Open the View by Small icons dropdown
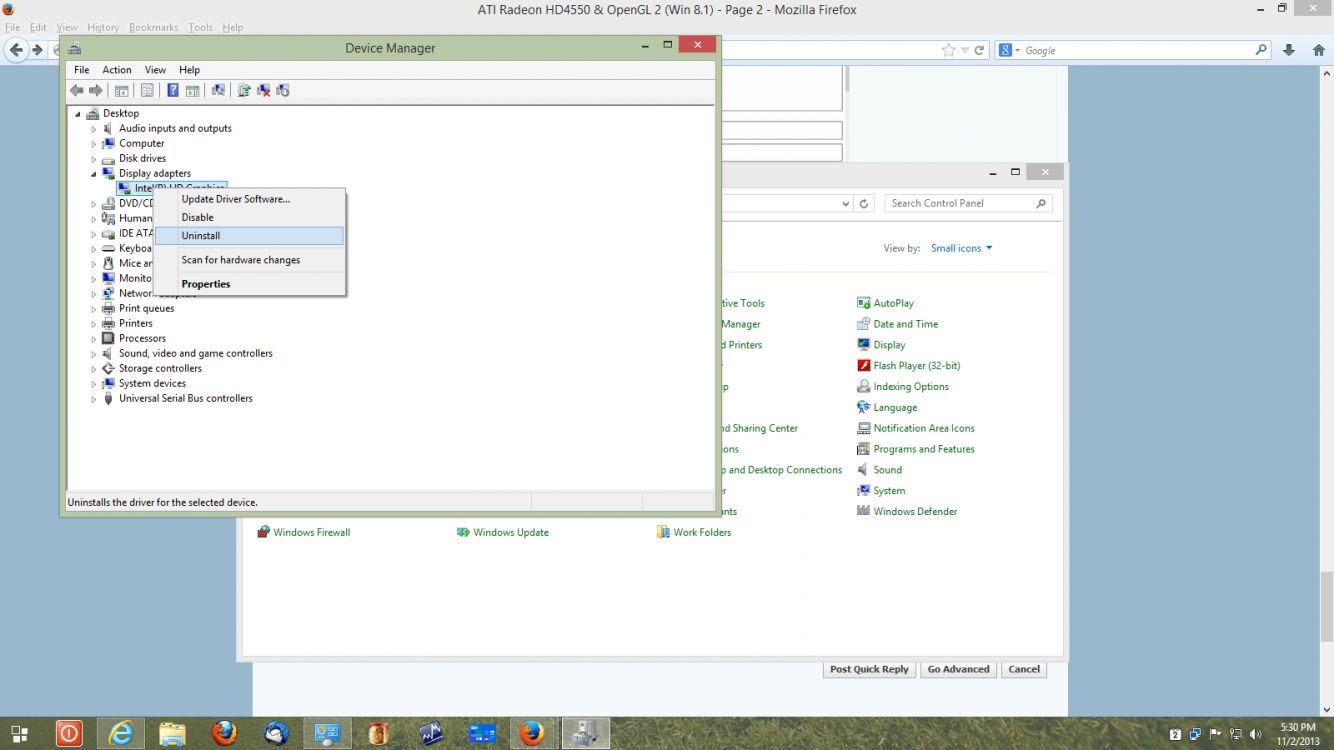 961,248
